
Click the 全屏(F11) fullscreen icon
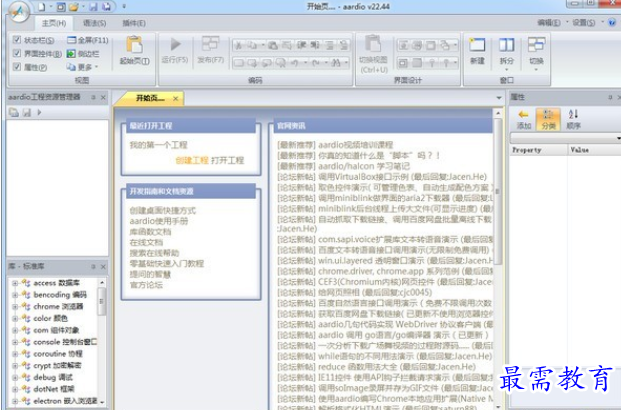coord(71,40)
